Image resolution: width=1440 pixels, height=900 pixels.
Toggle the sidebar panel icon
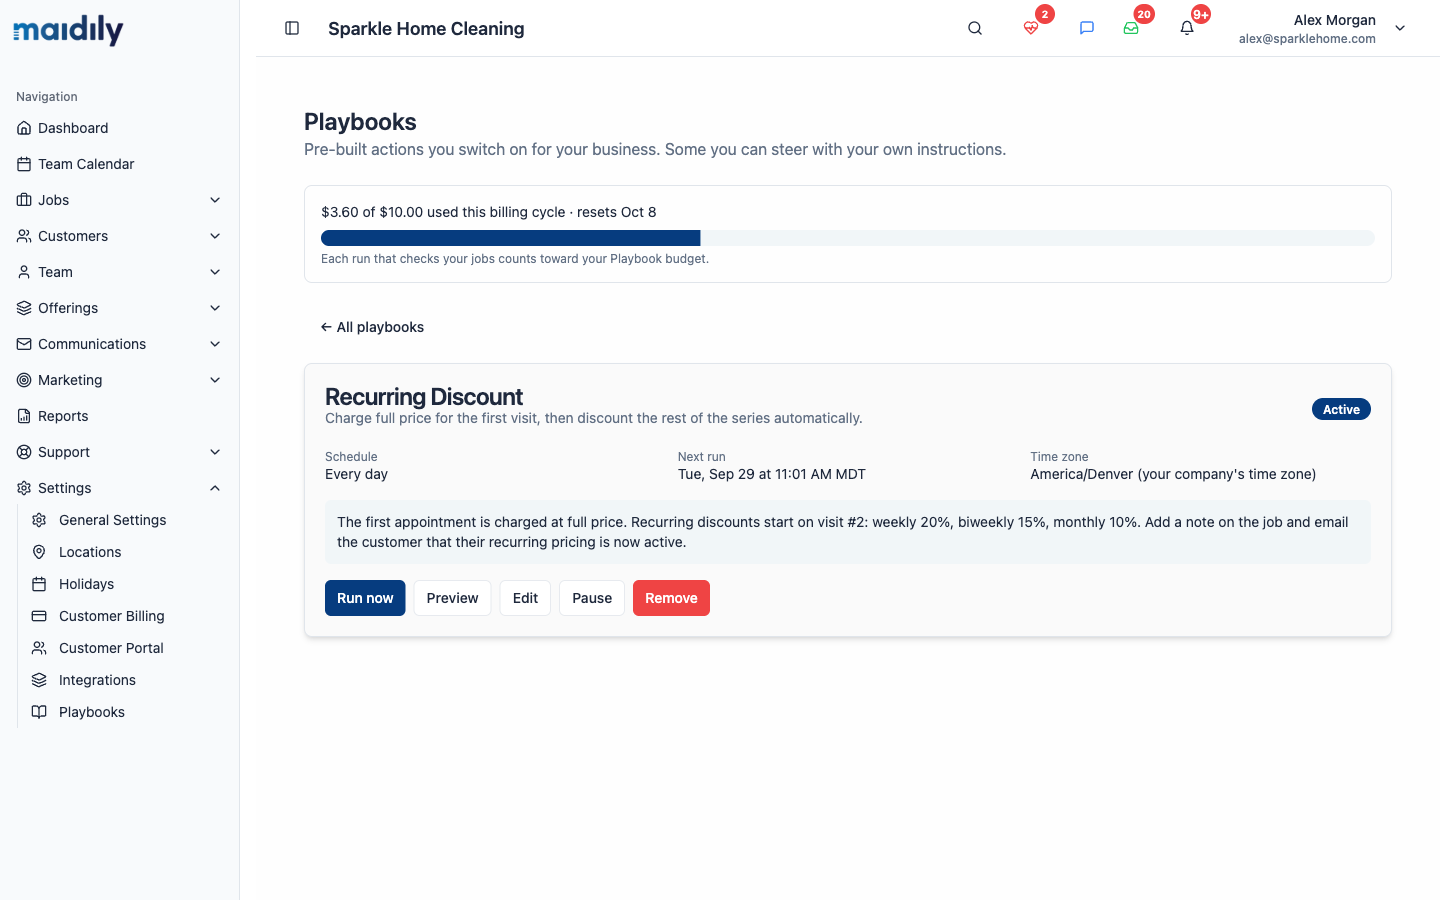pos(292,28)
